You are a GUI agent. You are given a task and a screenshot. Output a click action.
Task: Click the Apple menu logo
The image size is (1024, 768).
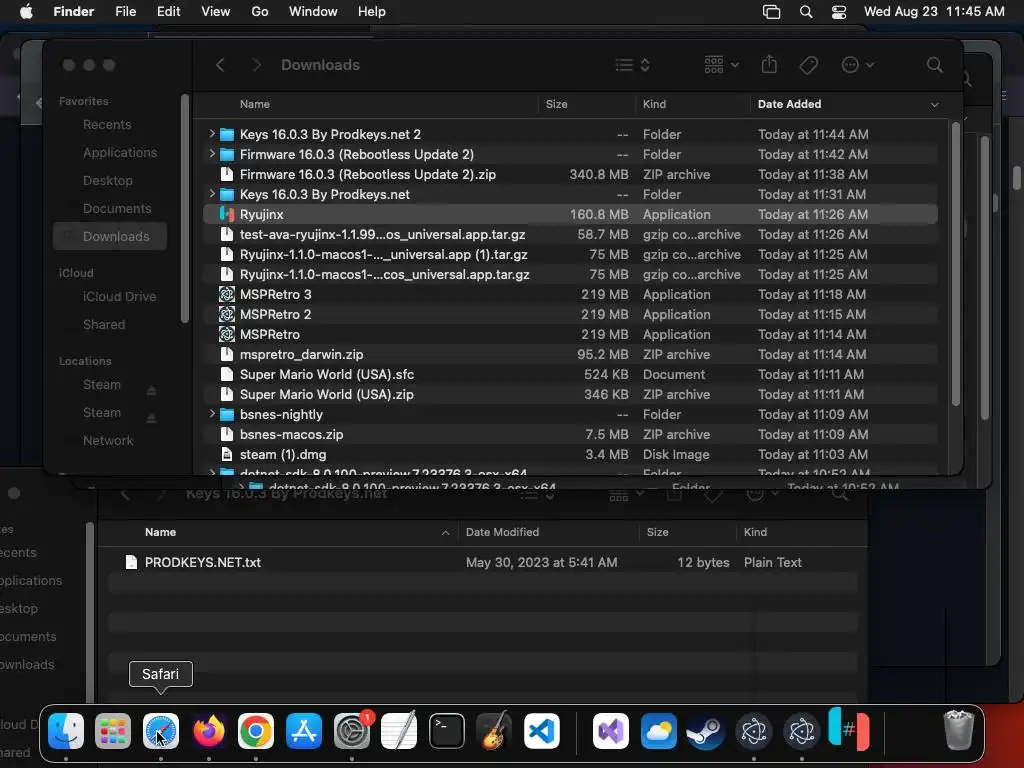point(26,11)
